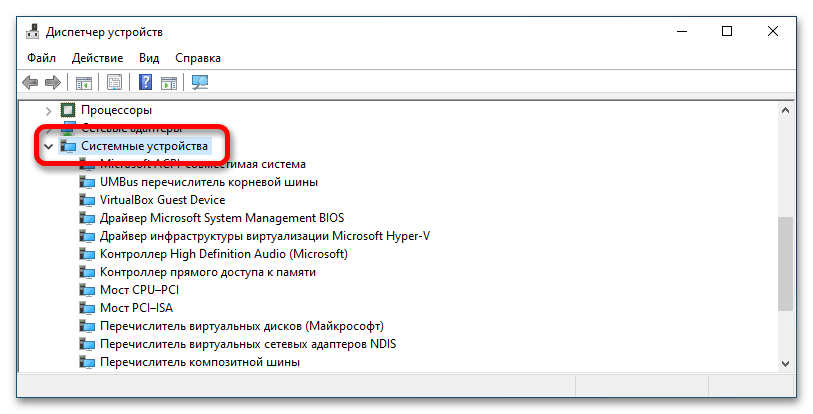This screenshot has width=813, height=414.
Task: Click the Back arrow toolbar button
Action: click(x=31, y=83)
